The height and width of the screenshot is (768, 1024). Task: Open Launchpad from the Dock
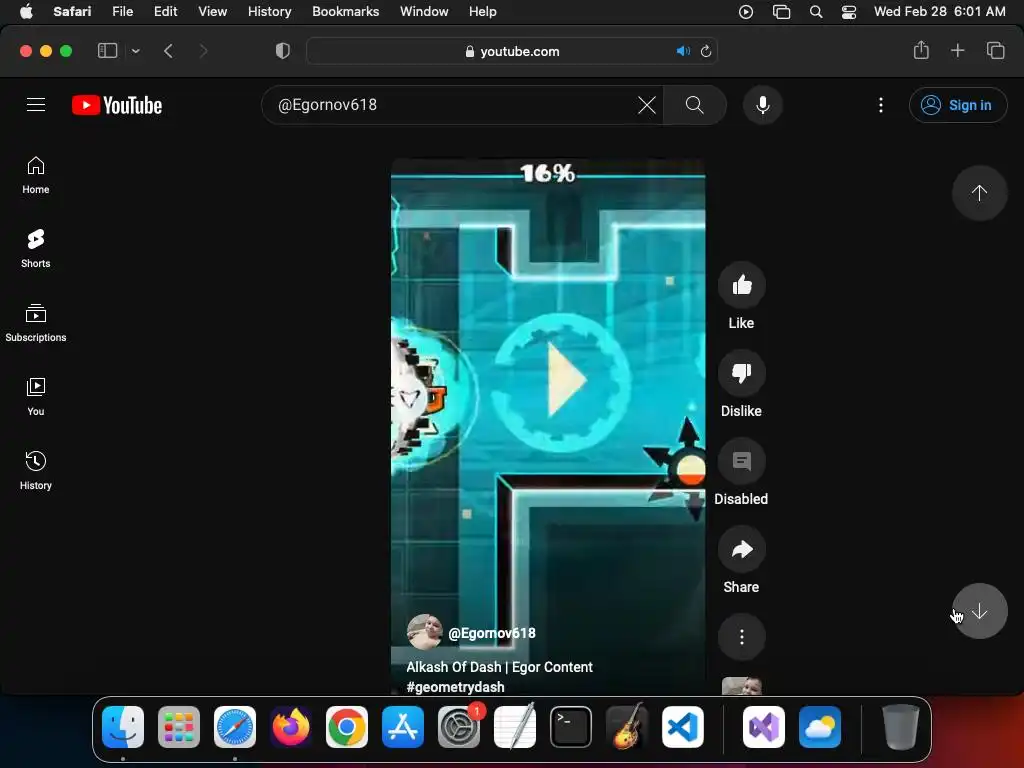[x=179, y=726]
